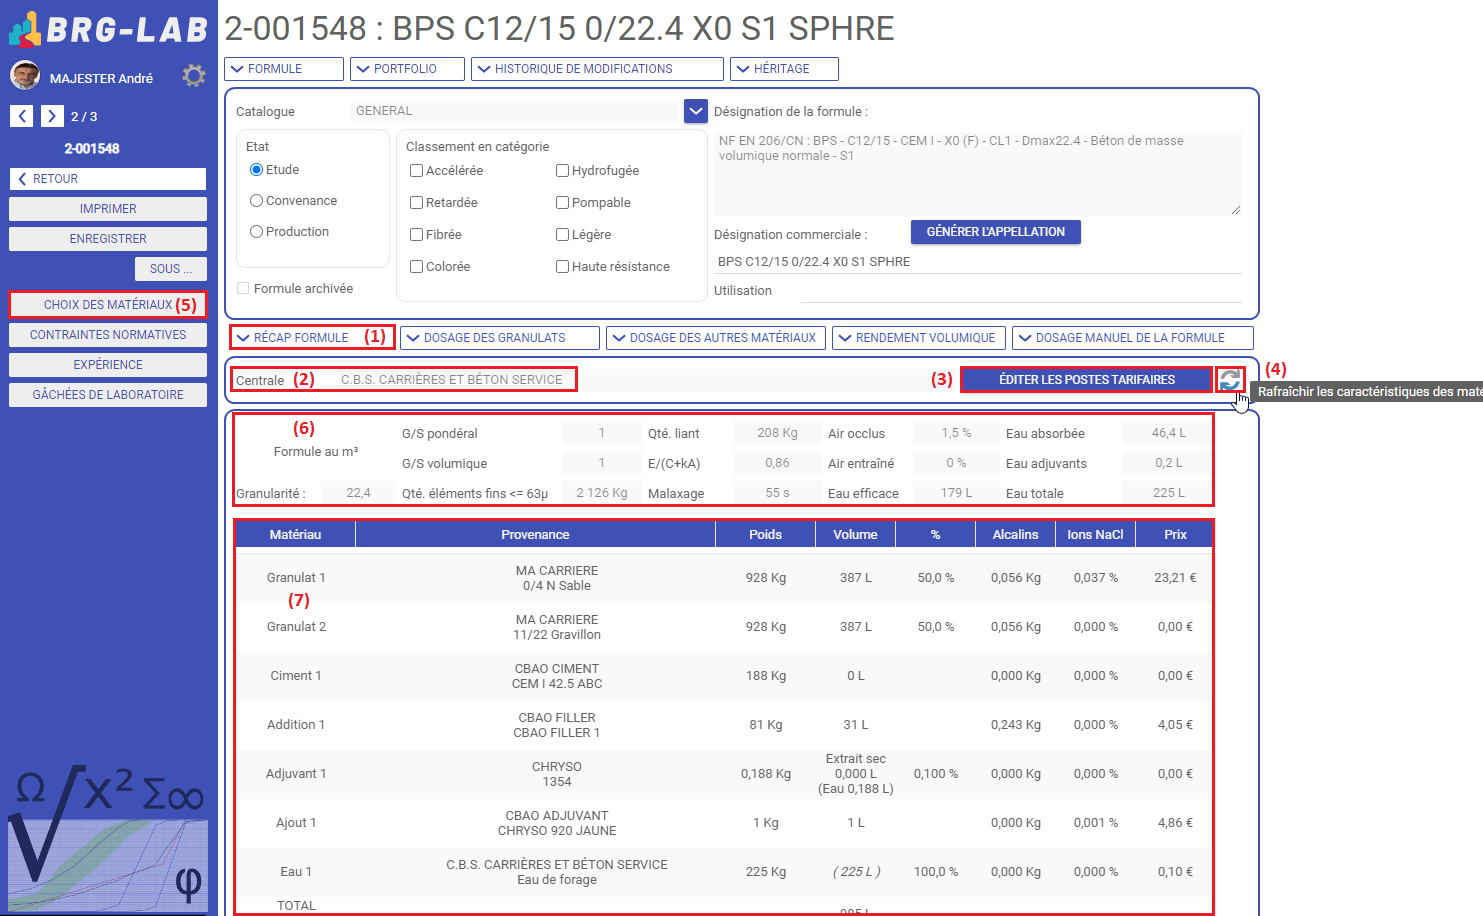Open GÂCHÉES DE LABORATOIRE menu
Image resolution: width=1483 pixels, height=916 pixels.
point(108,395)
